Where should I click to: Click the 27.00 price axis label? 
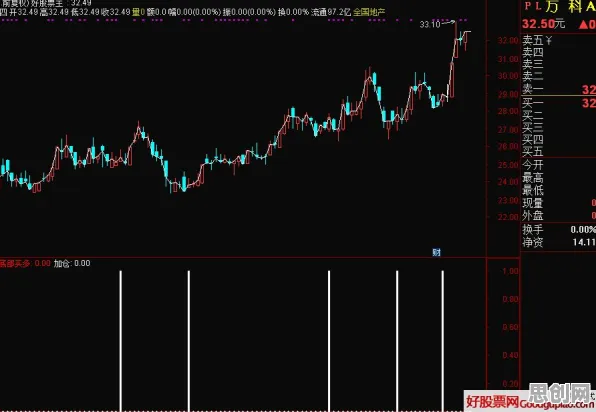(508, 130)
